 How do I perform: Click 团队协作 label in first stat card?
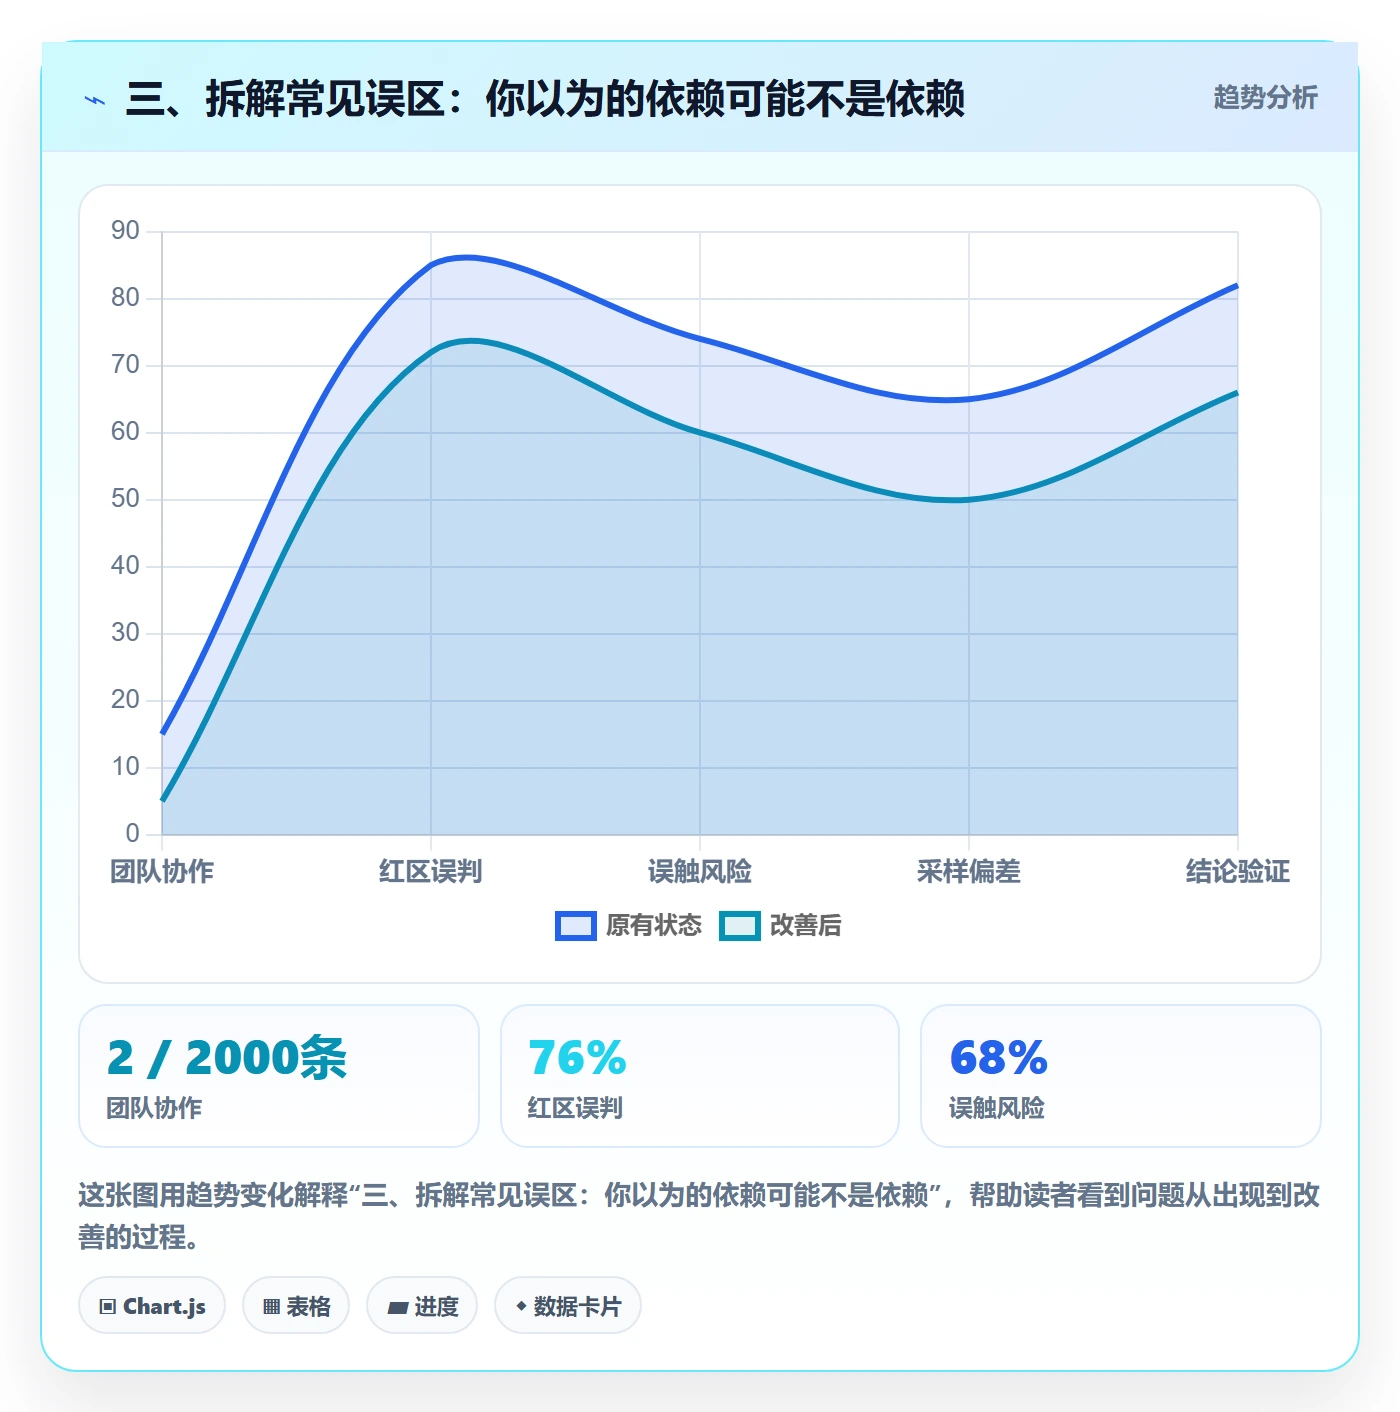[154, 1108]
